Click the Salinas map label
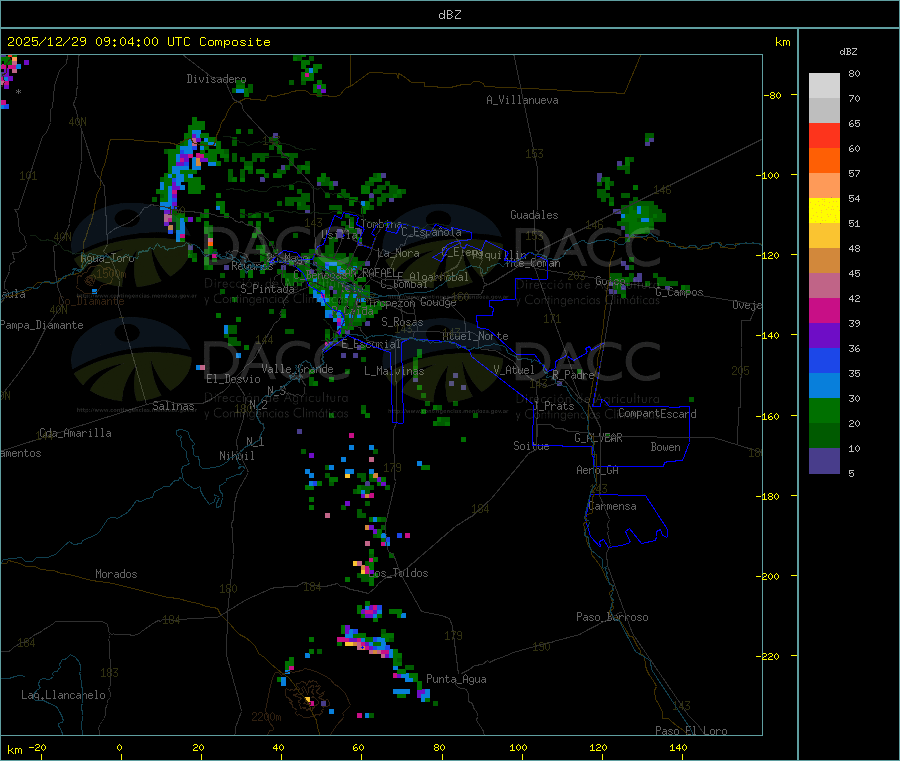The image size is (900, 761). pos(173,406)
